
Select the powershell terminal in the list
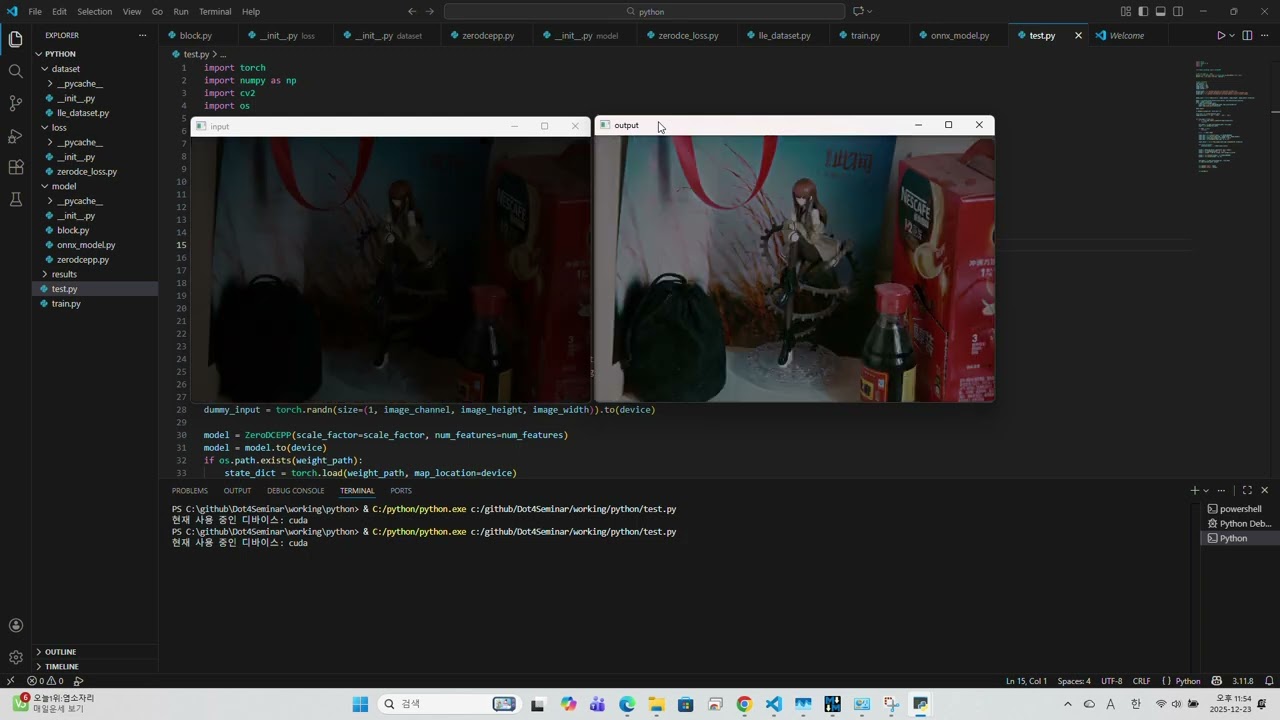click(1239, 509)
